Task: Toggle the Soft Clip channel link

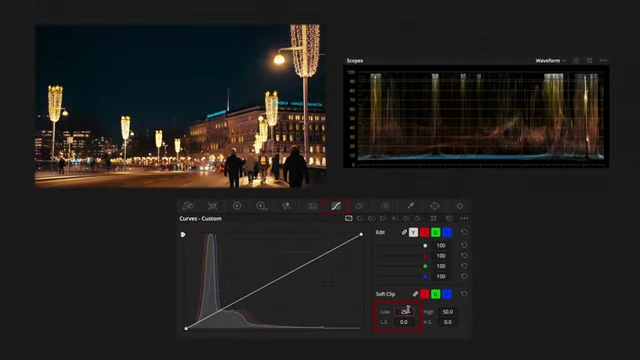Action: pyautogui.click(x=415, y=294)
